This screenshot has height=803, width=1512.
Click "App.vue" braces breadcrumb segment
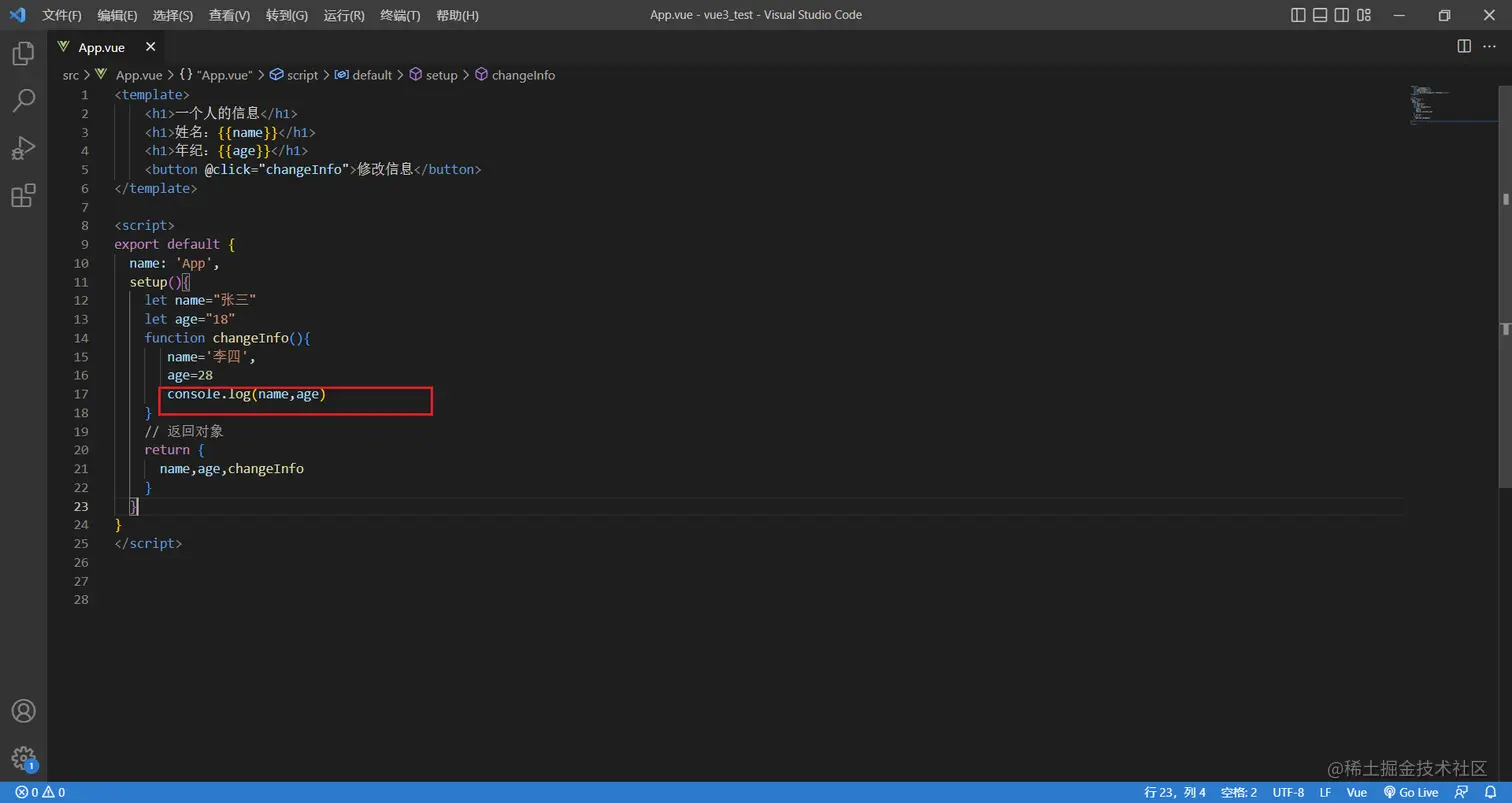point(216,75)
